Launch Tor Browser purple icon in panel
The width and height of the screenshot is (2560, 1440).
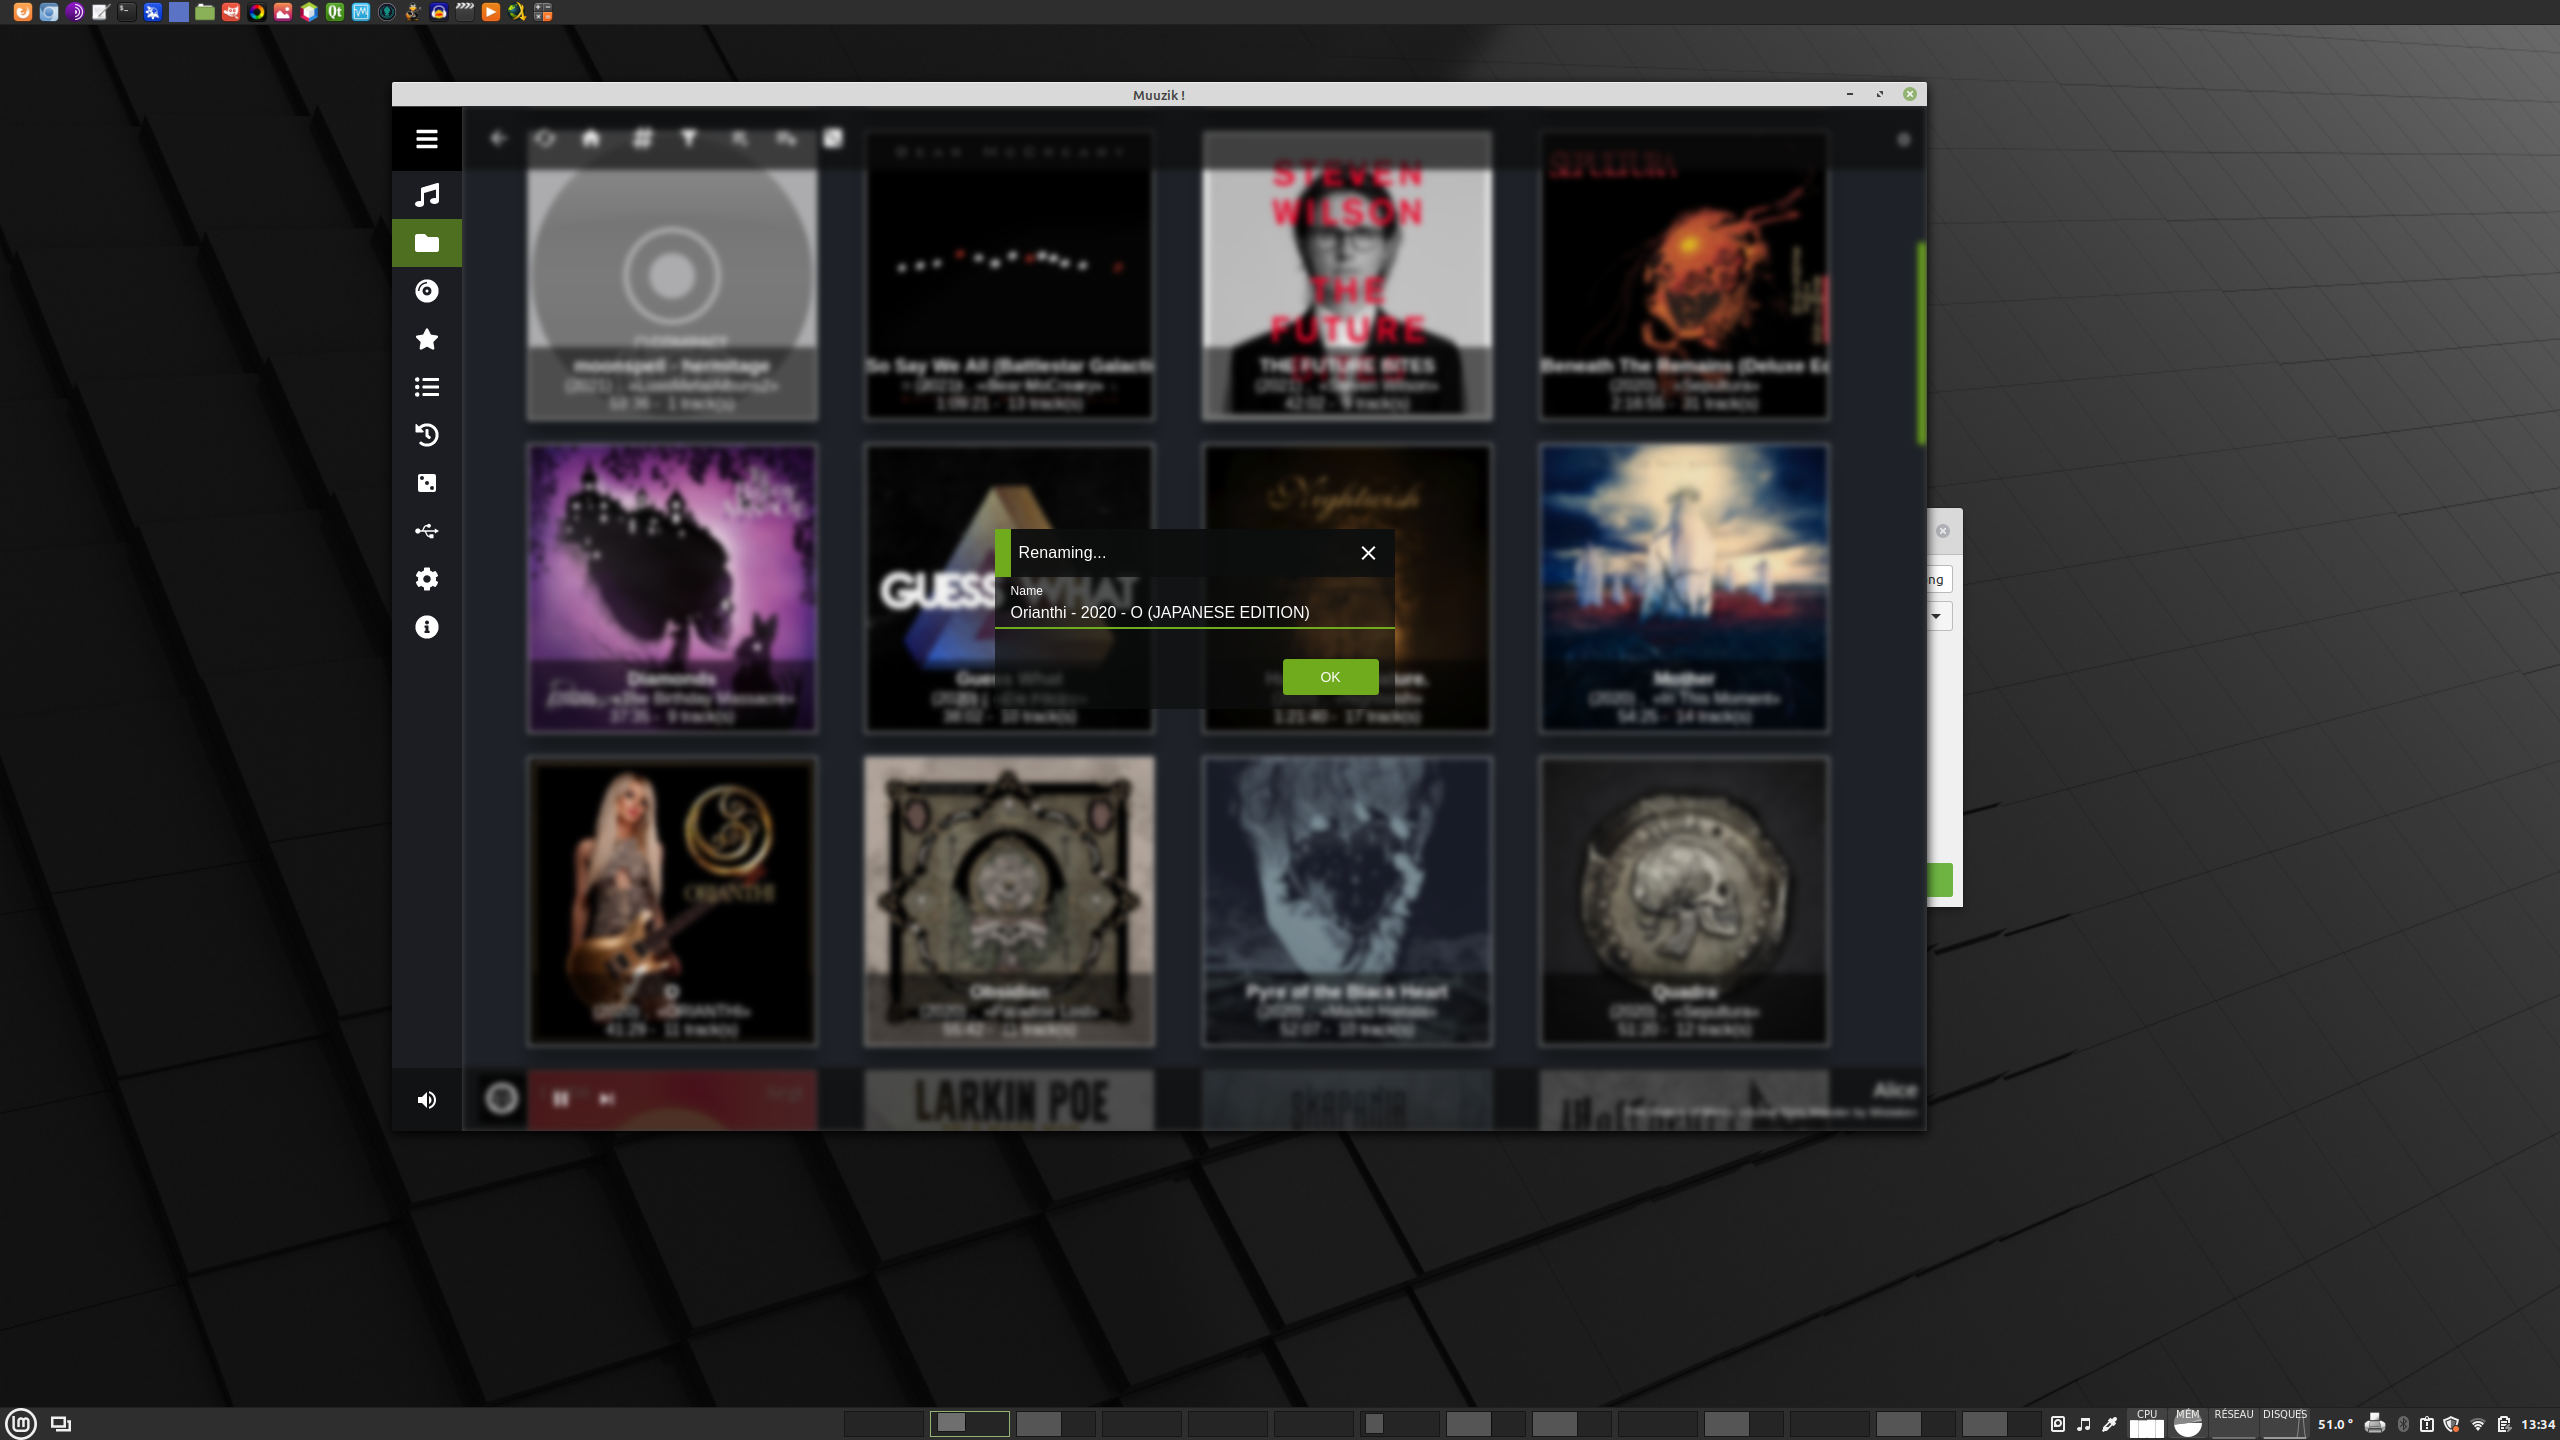(74, 12)
